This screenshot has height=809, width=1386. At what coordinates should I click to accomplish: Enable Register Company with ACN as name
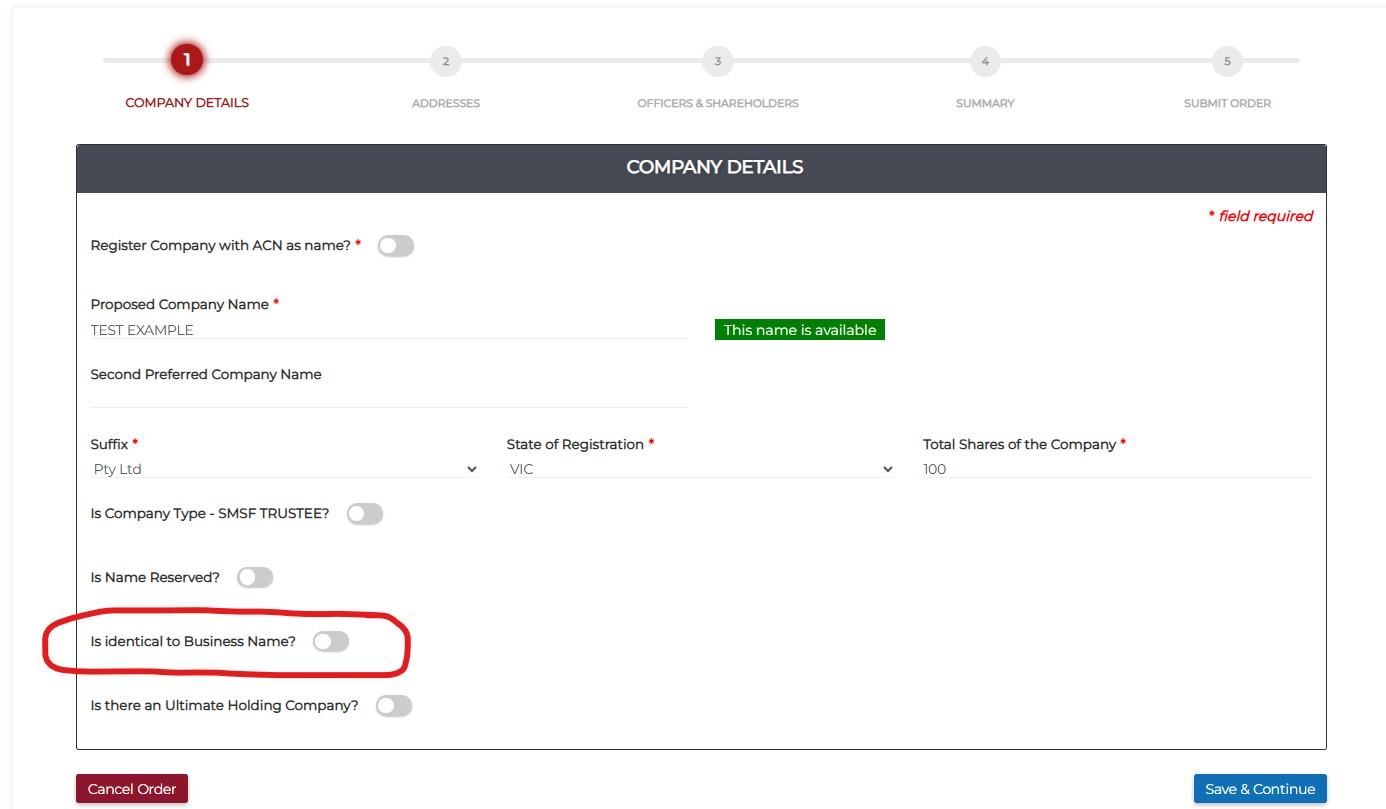[x=395, y=246]
